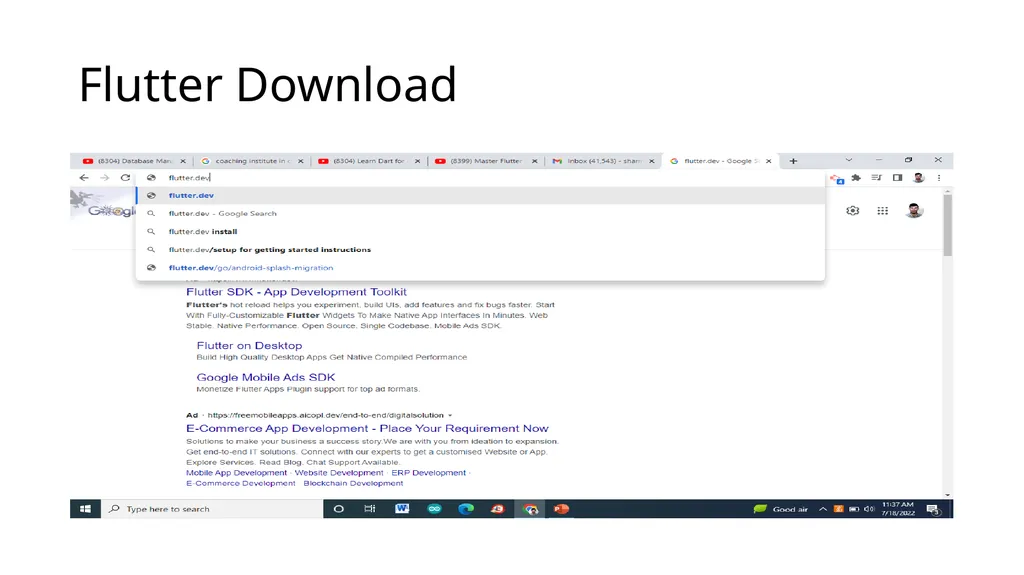Go back using the browser back arrow

[84, 178]
